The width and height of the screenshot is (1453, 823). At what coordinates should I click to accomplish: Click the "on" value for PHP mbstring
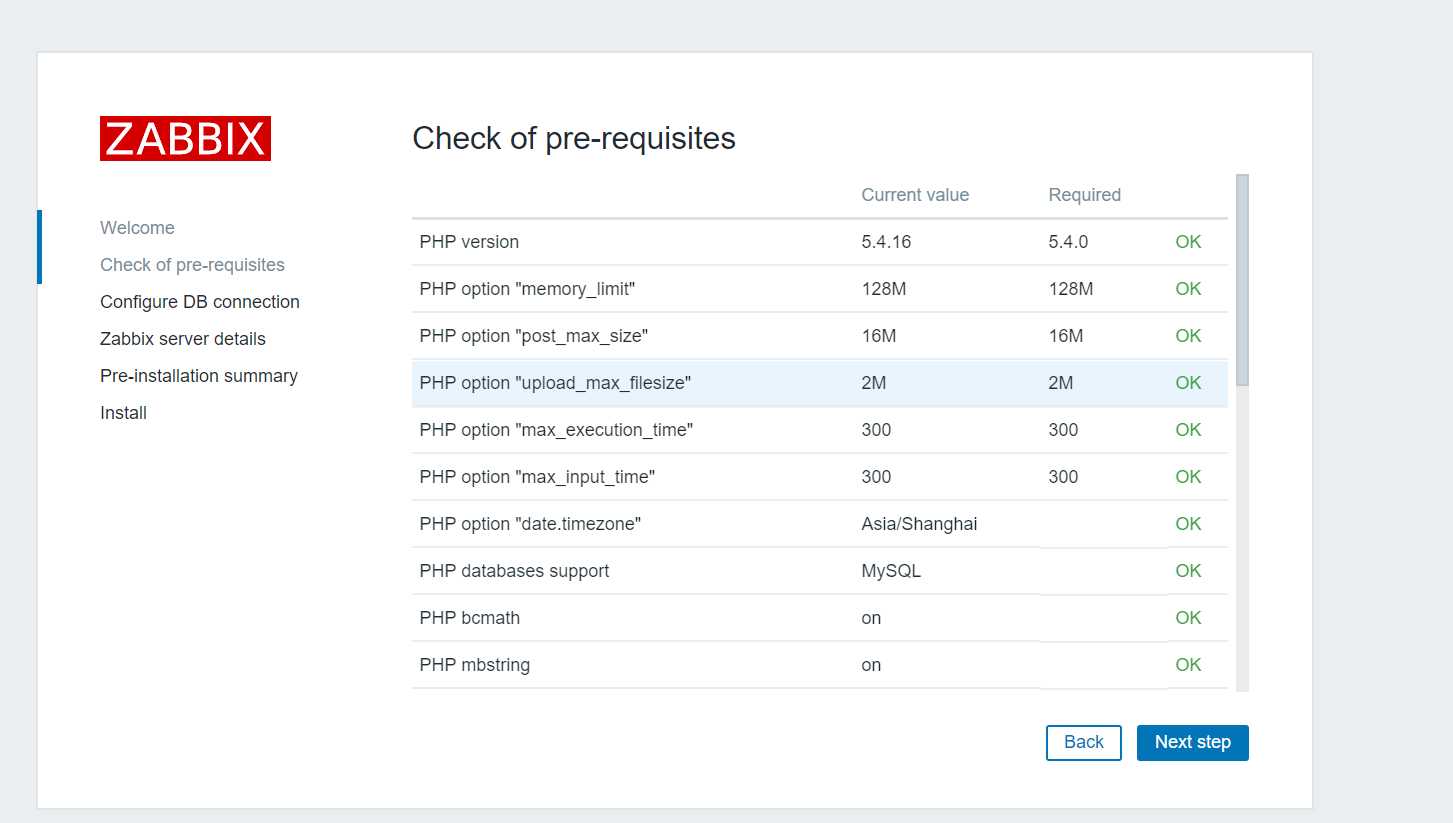pyautogui.click(x=871, y=665)
